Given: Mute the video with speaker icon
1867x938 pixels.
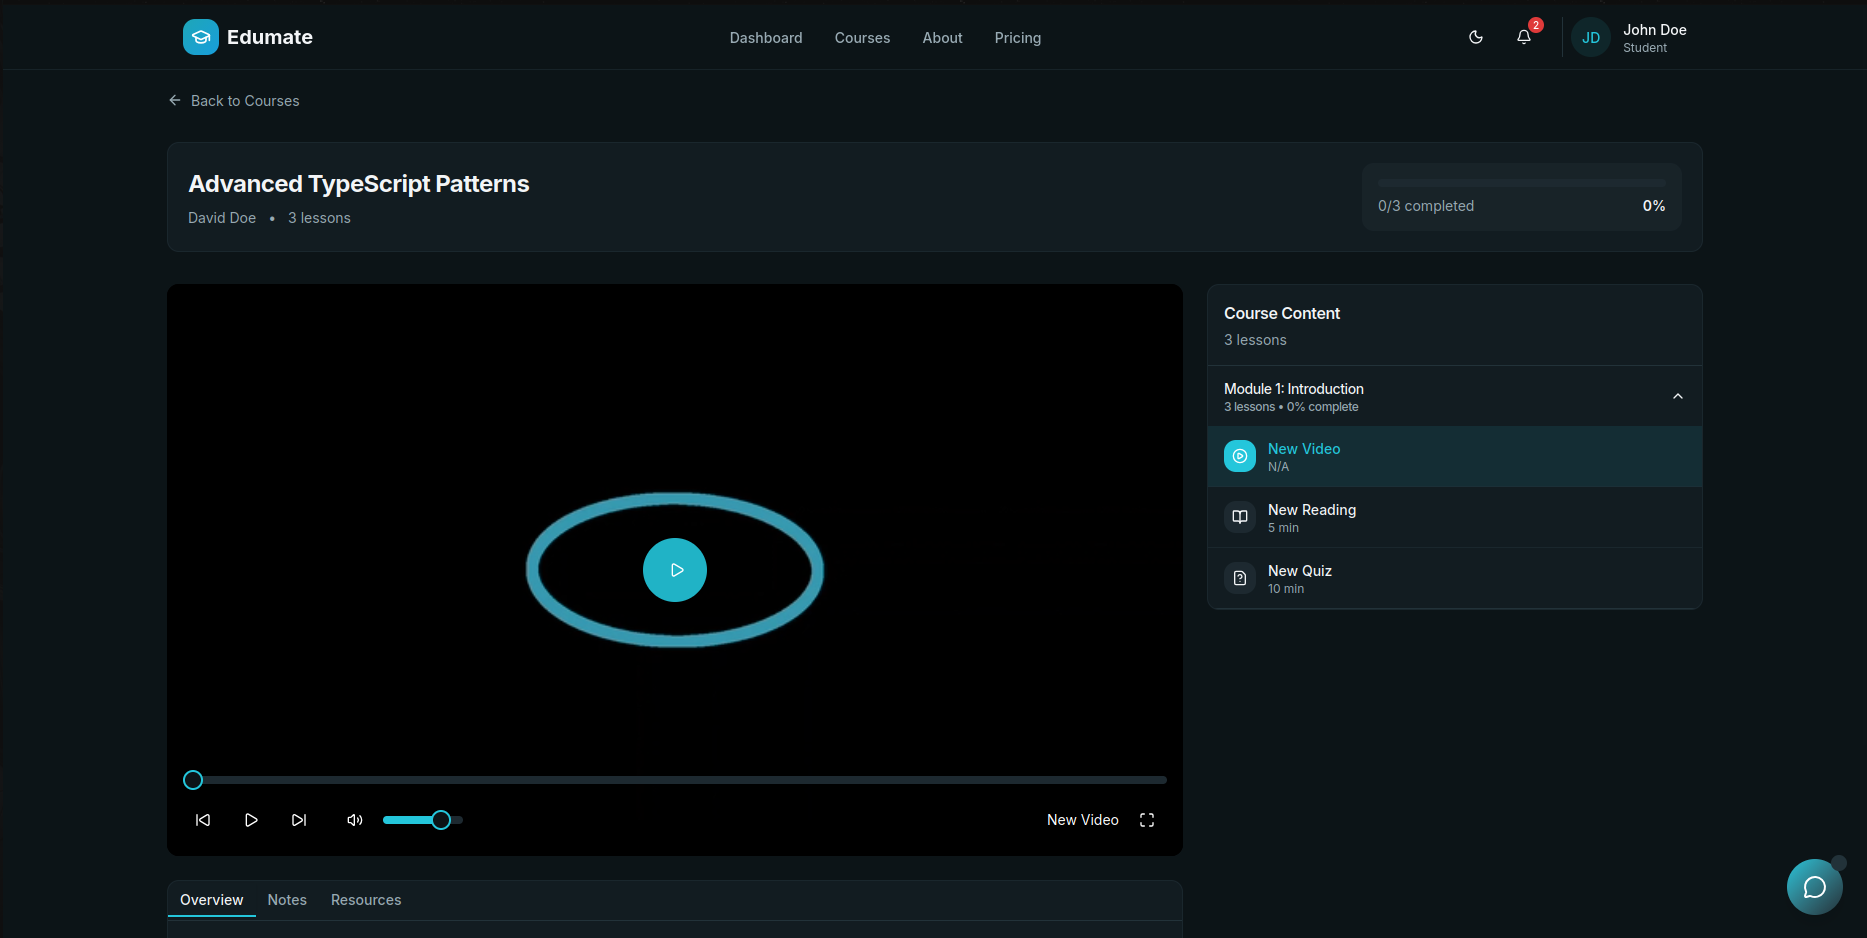Looking at the screenshot, I should [355, 820].
